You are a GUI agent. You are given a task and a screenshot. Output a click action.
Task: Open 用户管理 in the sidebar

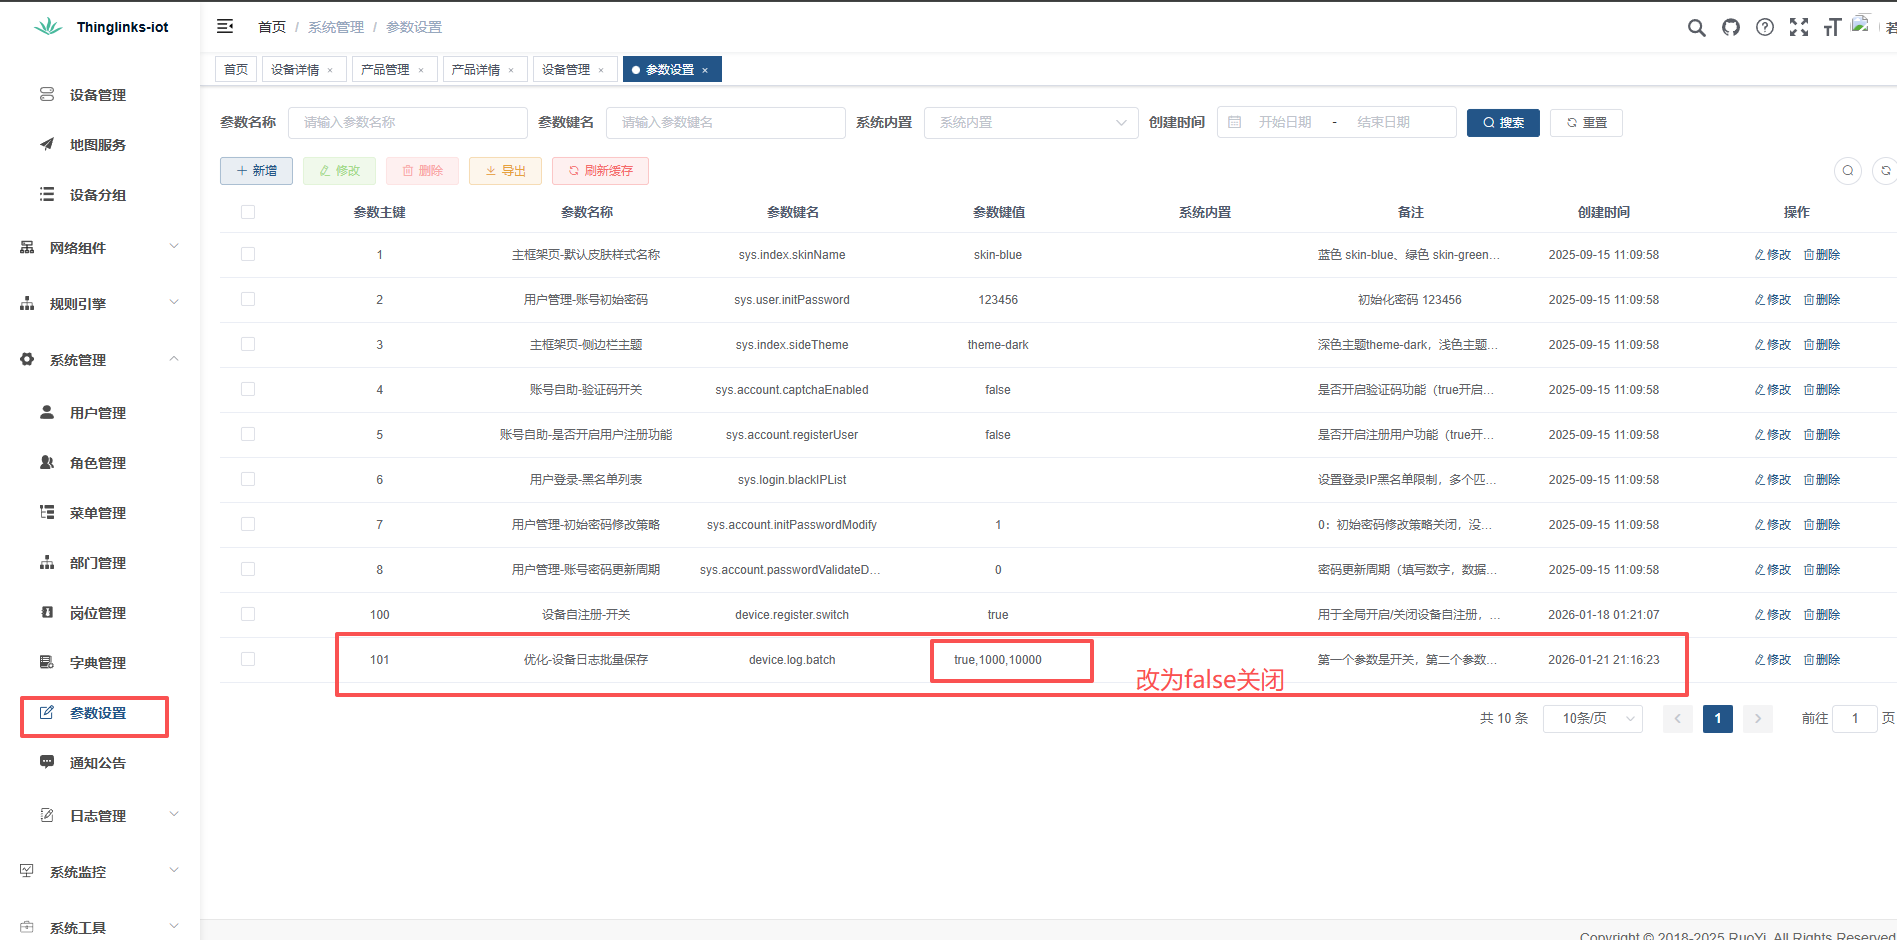(97, 413)
